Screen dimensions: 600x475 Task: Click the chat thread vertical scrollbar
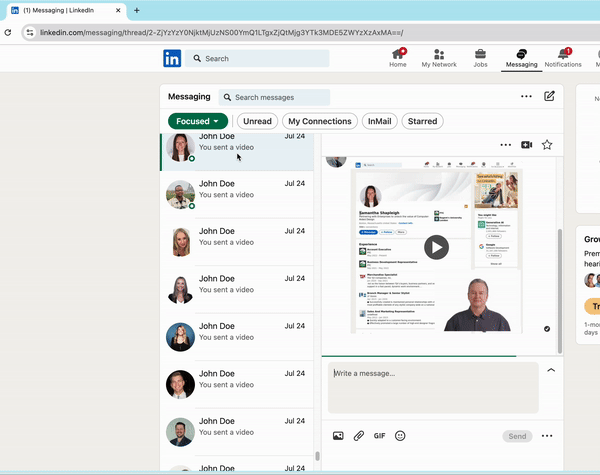click(560, 291)
